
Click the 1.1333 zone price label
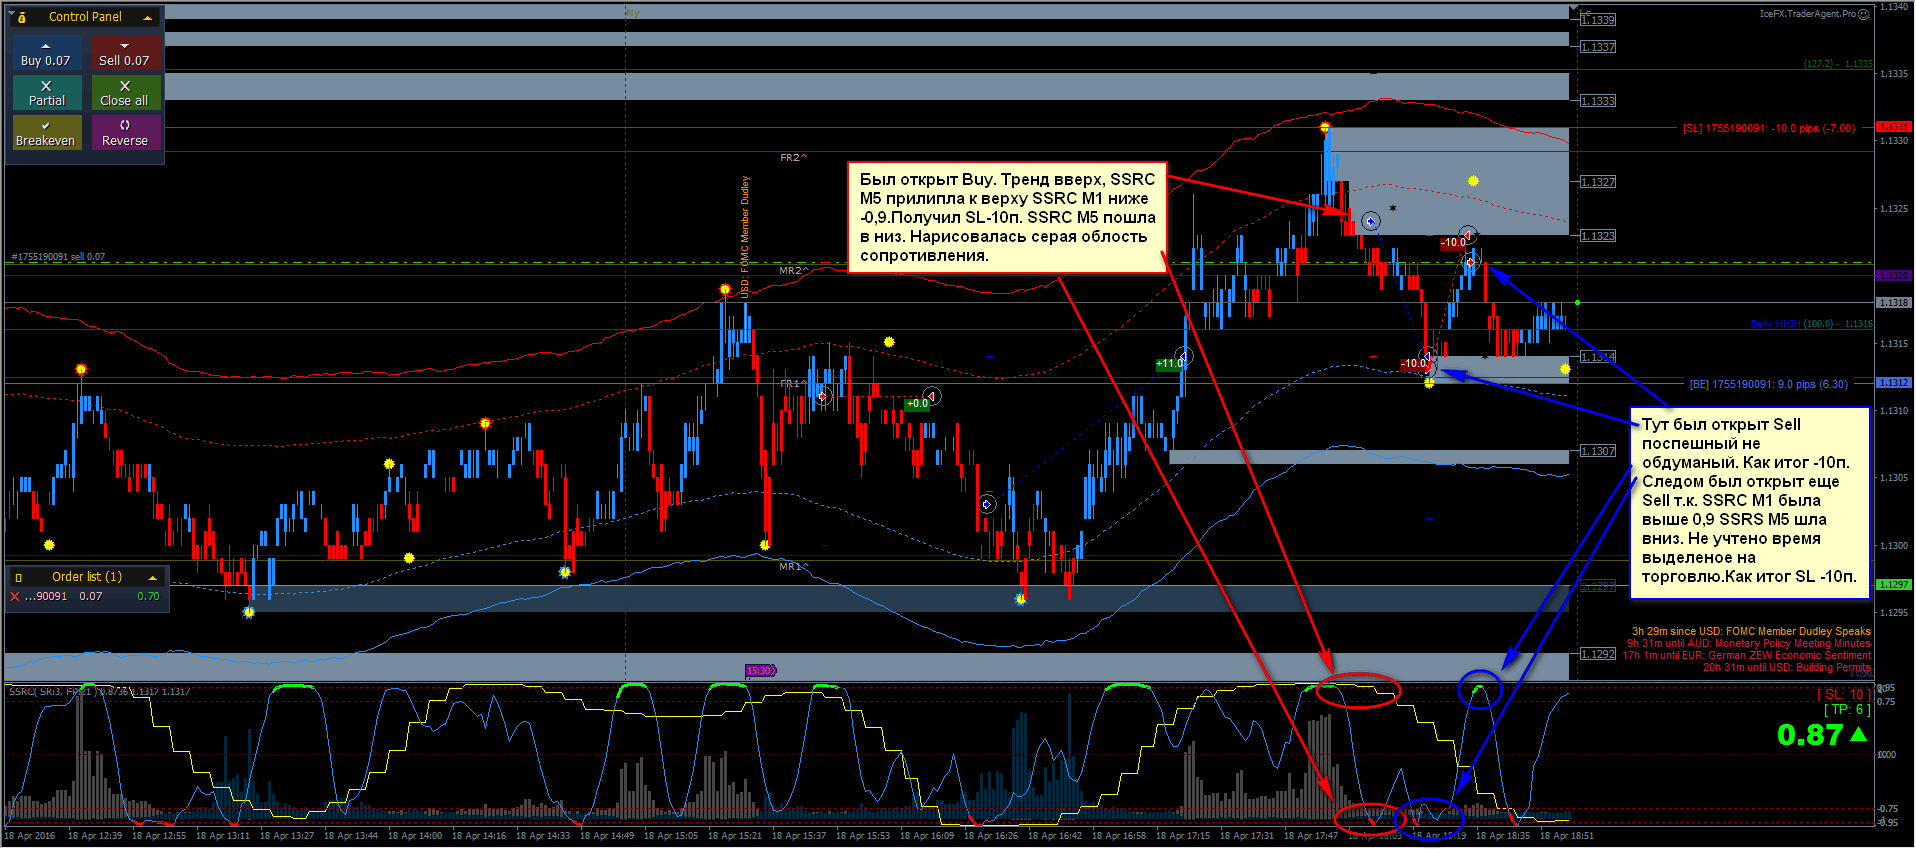(1598, 101)
